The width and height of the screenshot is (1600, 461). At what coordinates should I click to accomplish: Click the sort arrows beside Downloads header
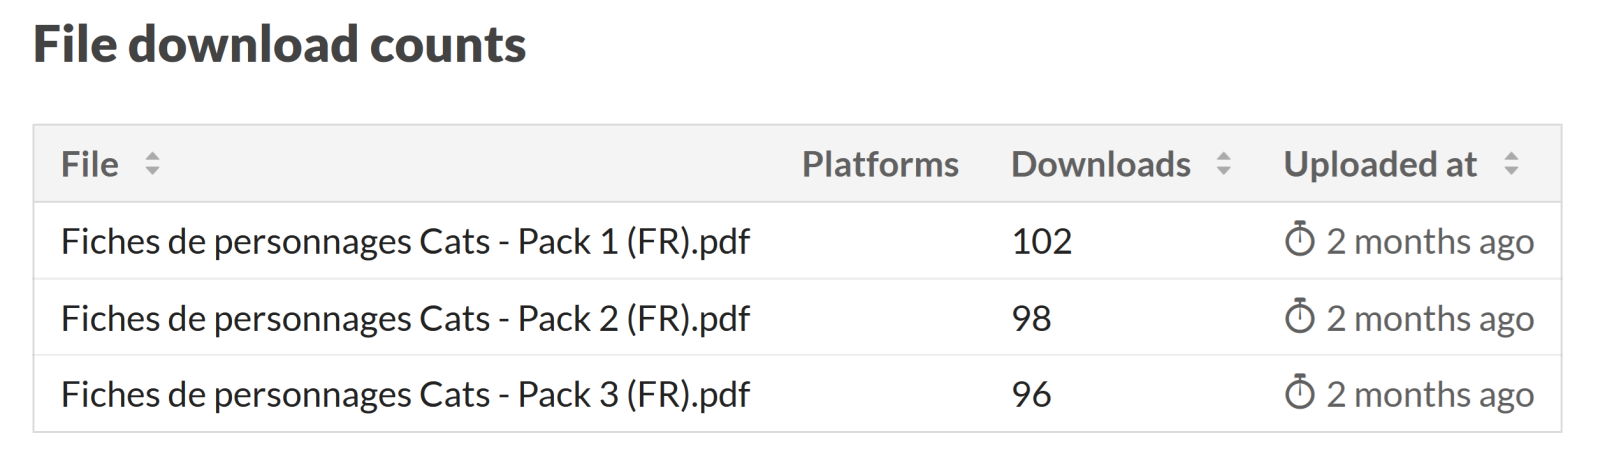tap(1223, 164)
